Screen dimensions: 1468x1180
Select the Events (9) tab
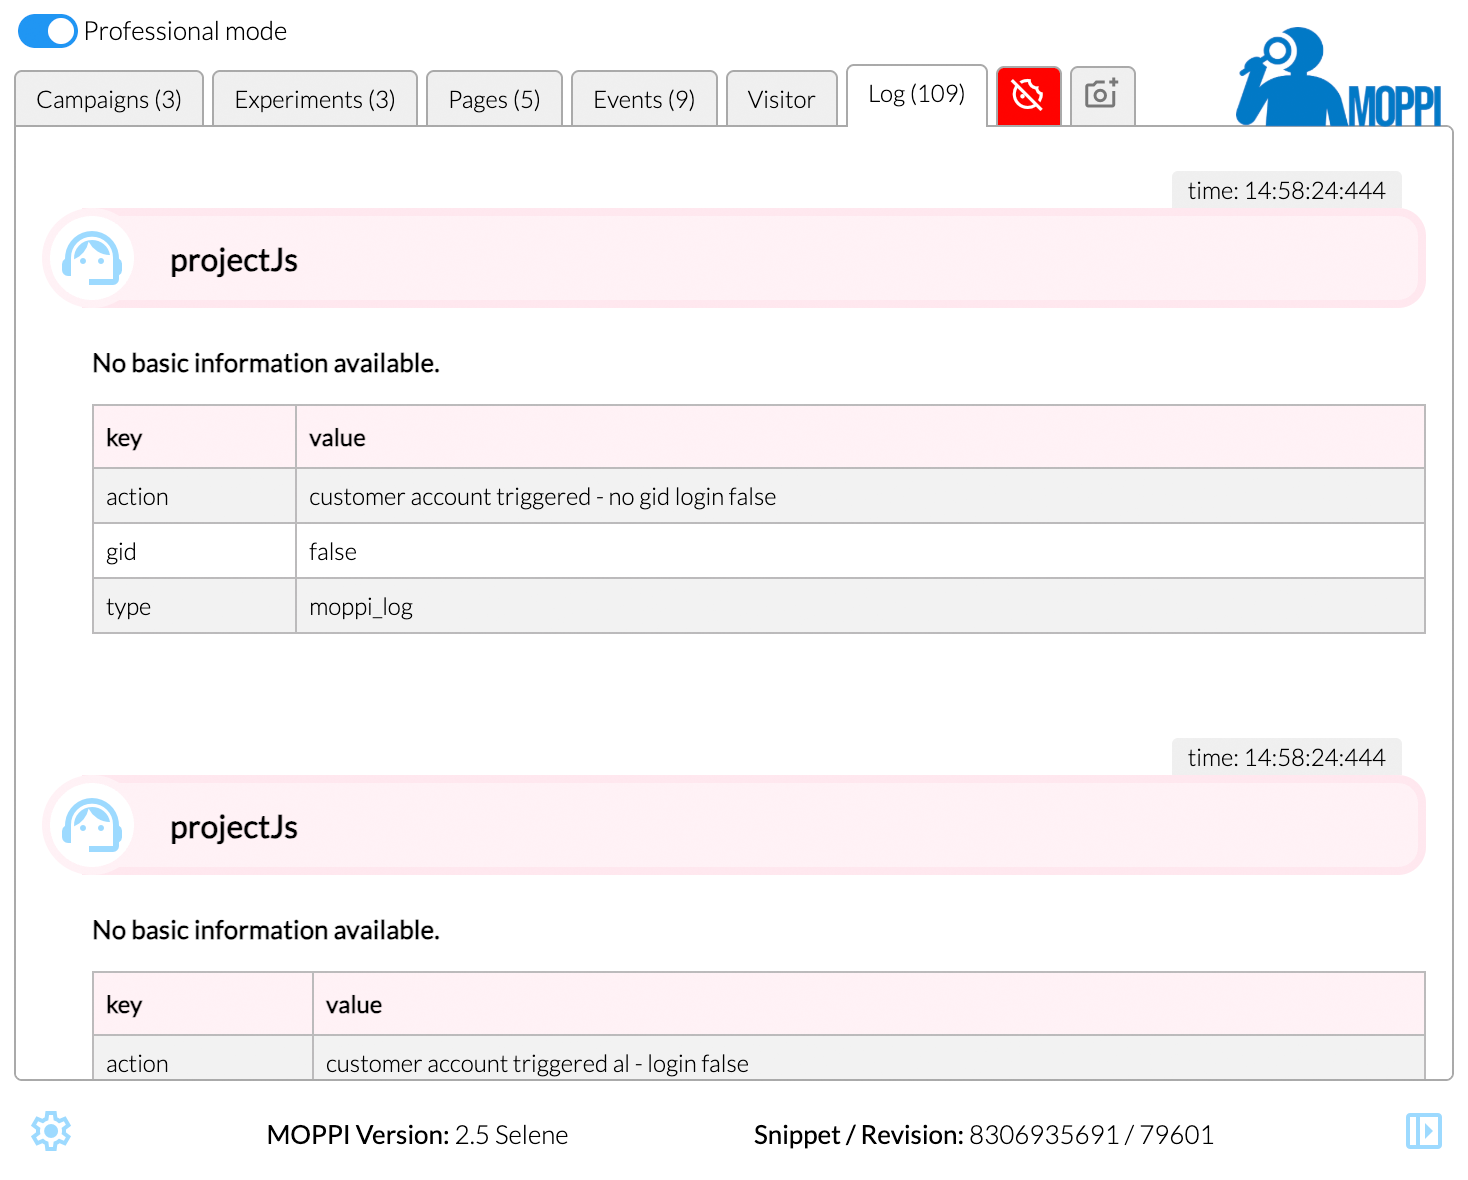point(644,100)
